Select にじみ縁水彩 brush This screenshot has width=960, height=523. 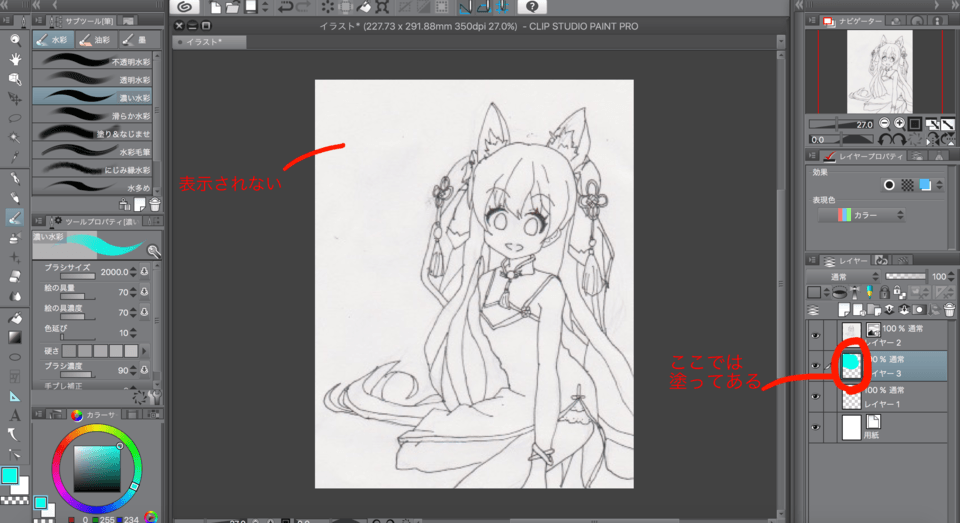click(92, 168)
